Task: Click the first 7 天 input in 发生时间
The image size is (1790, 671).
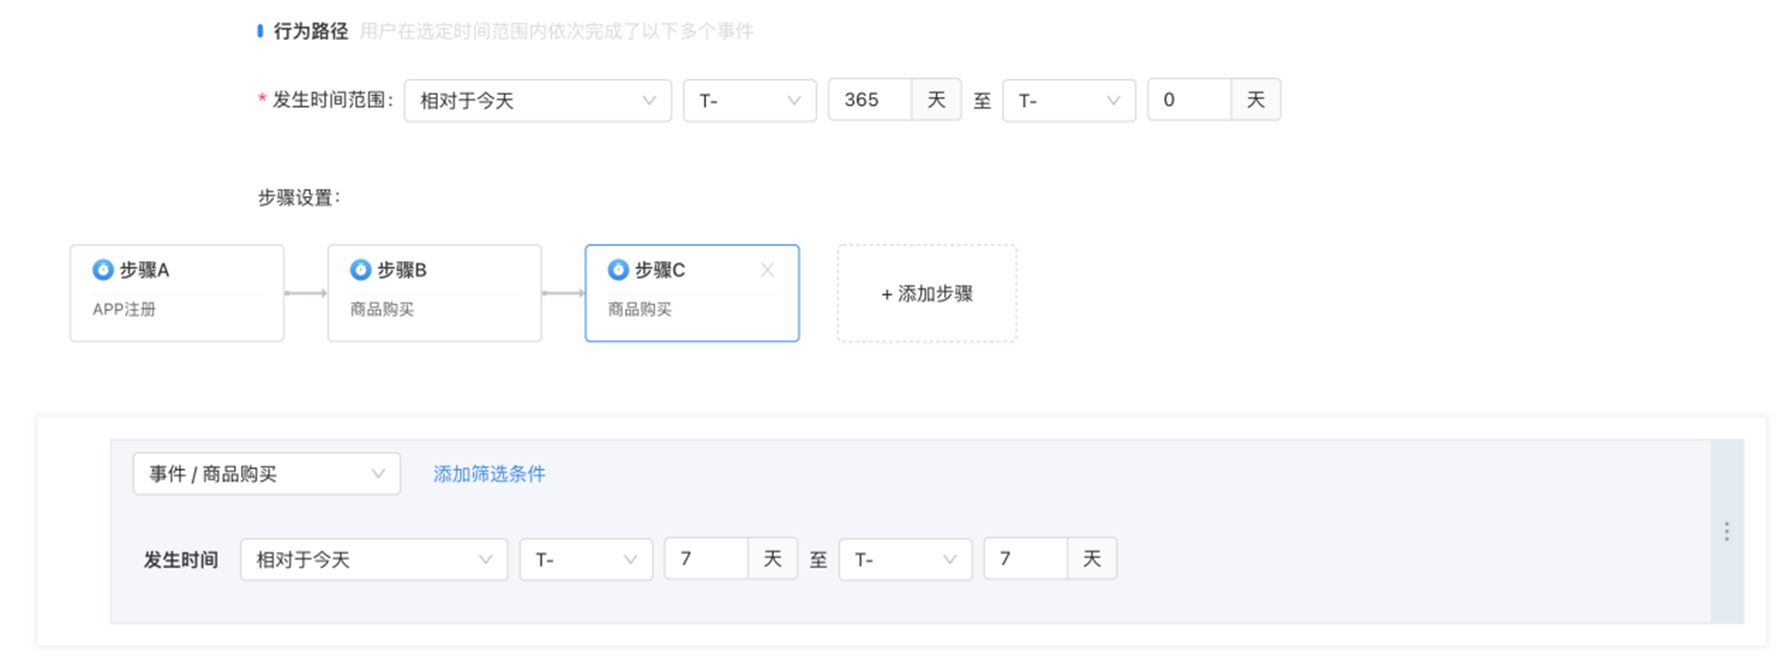Action: [706, 559]
